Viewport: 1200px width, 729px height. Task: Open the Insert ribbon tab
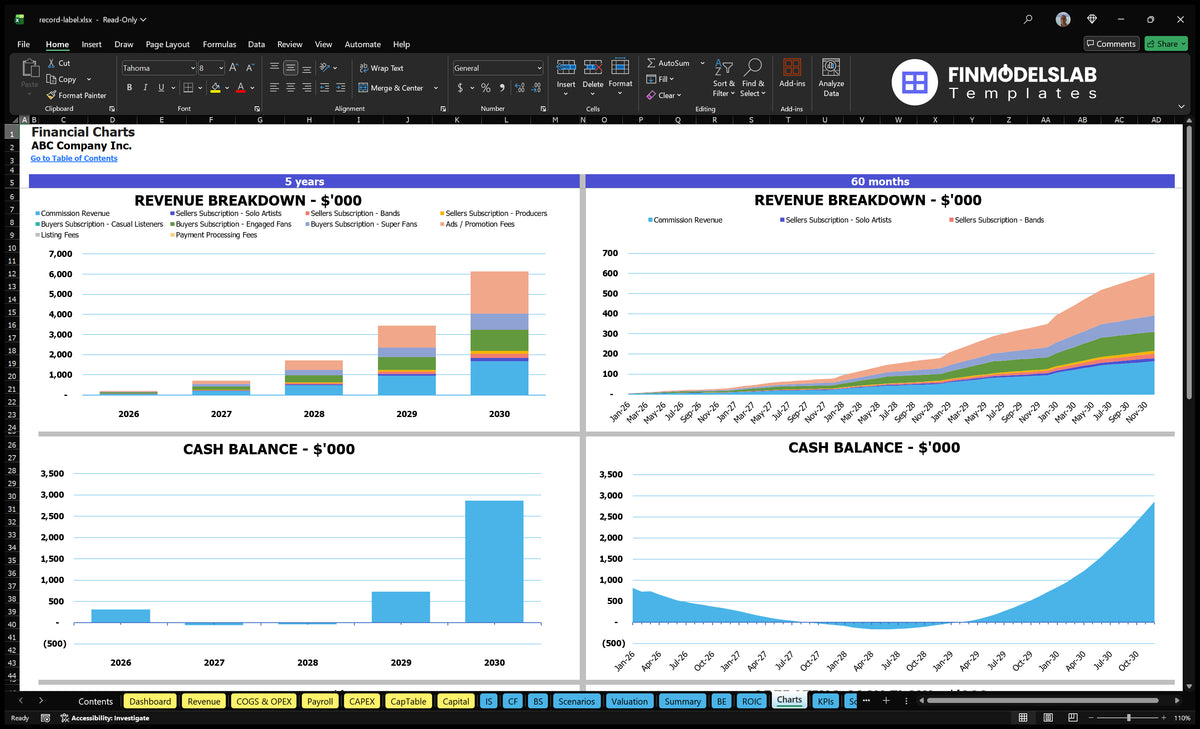tap(91, 44)
